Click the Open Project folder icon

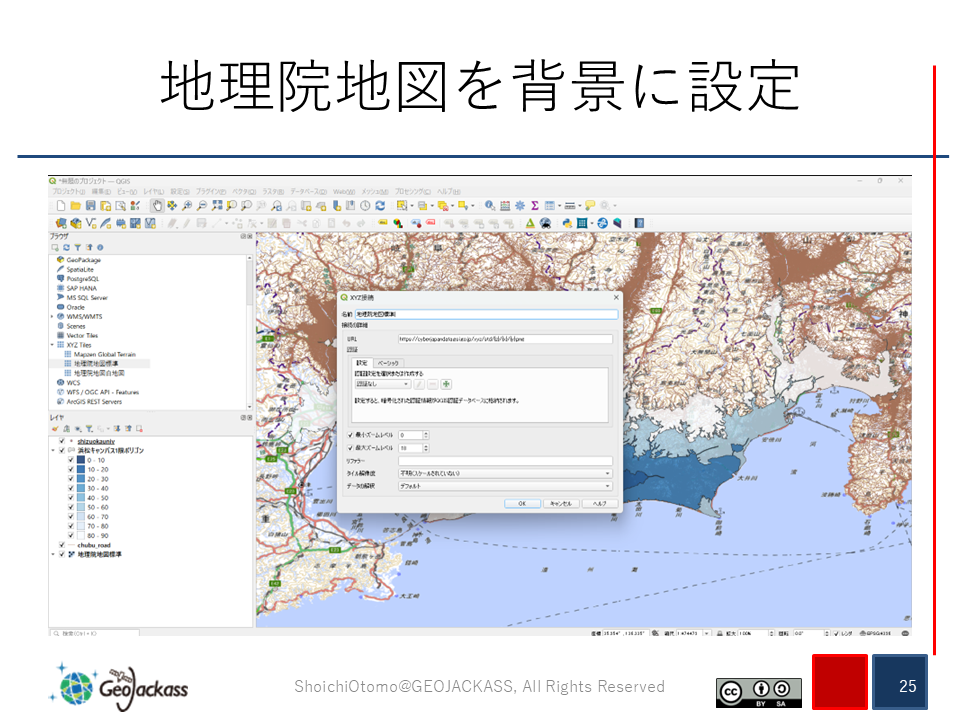tap(75, 205)
